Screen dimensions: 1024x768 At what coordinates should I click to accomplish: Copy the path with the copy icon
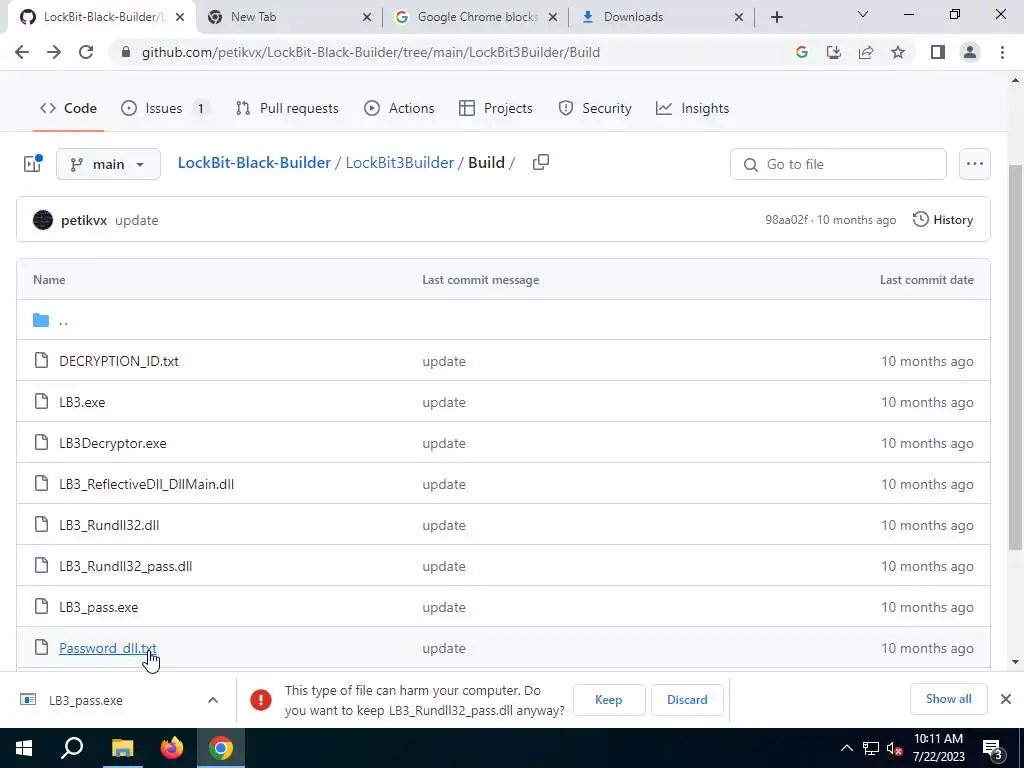pos(541,162)
